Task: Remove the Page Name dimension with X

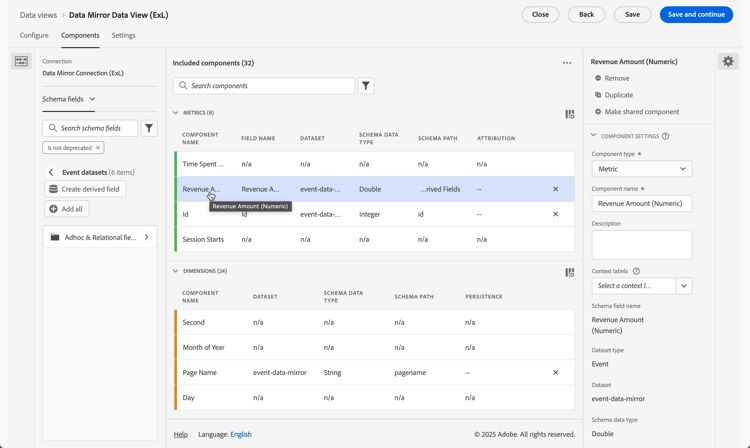Action: click(x=555, y=372)
